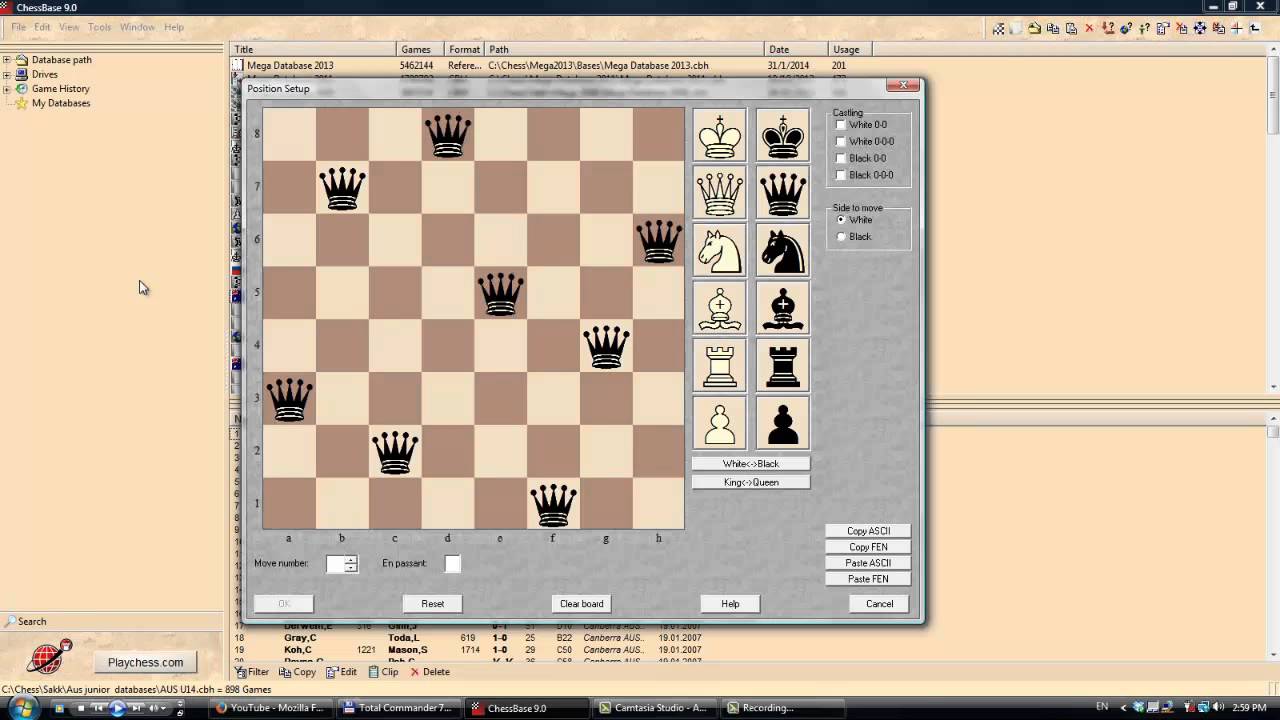
Task: Select Black as side to move
Action: (x=841, y=237)
